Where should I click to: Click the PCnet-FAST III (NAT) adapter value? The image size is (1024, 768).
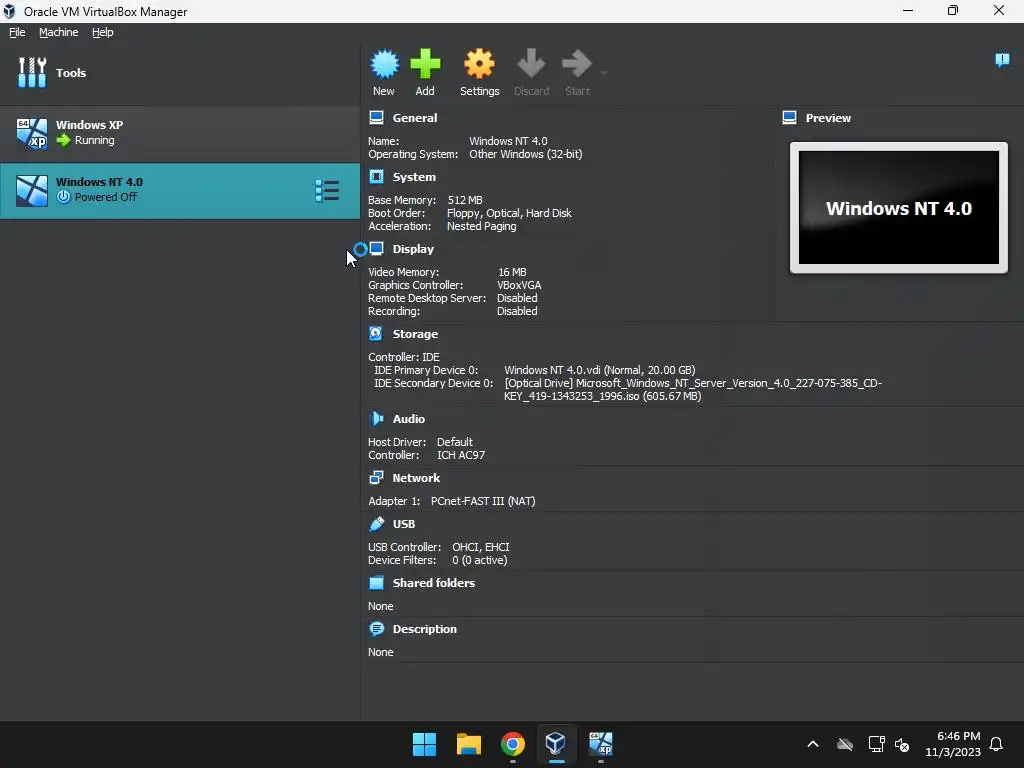[483, 501]
